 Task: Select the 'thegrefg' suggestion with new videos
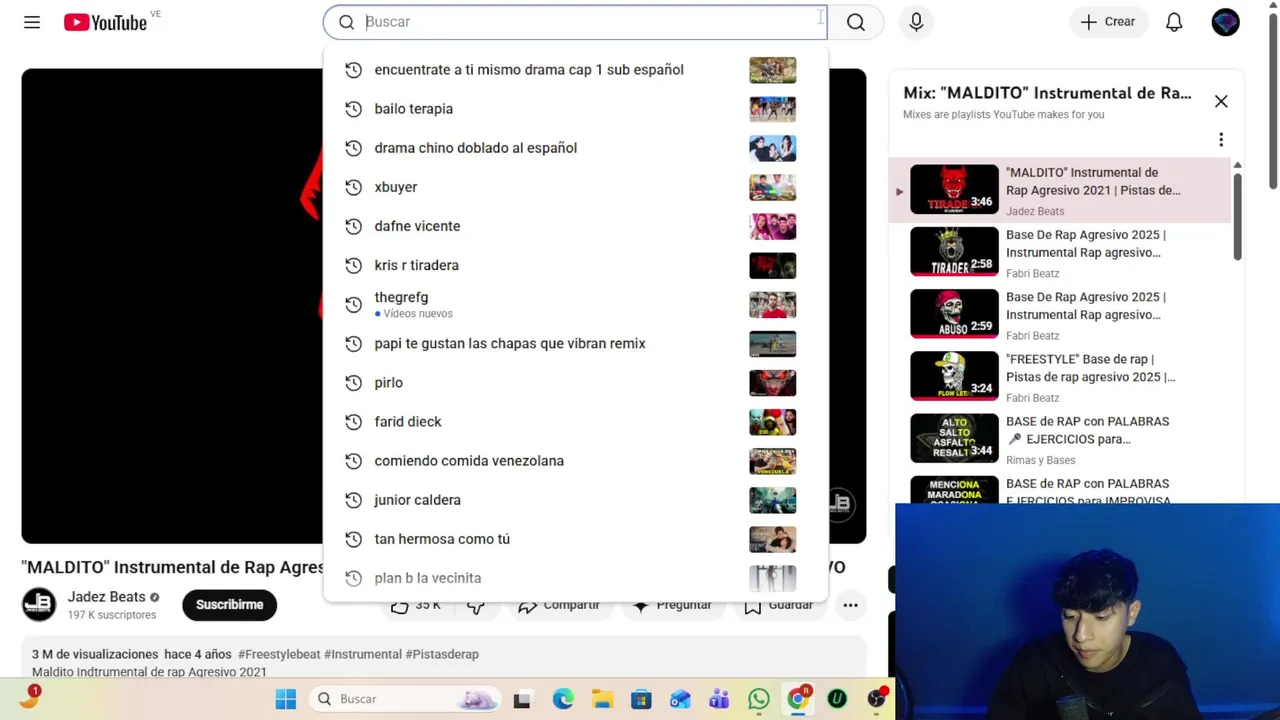(575, 304)
